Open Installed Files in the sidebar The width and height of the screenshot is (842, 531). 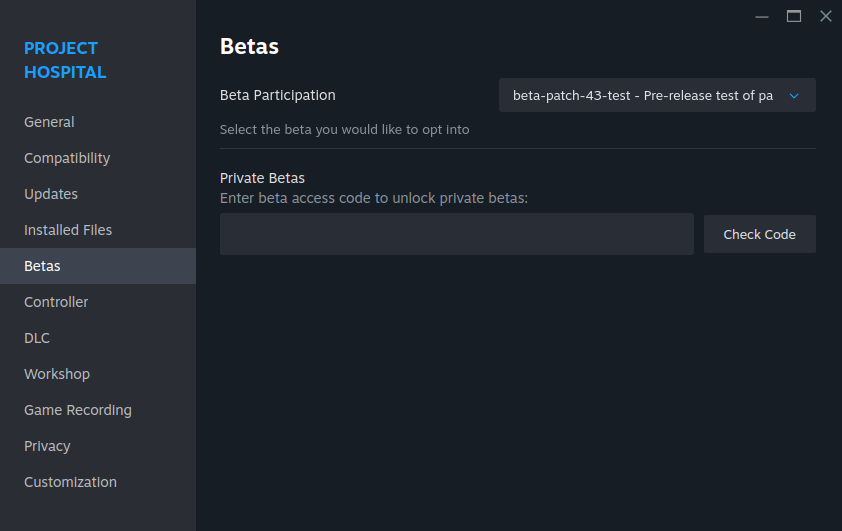click(x=68, y=230)
